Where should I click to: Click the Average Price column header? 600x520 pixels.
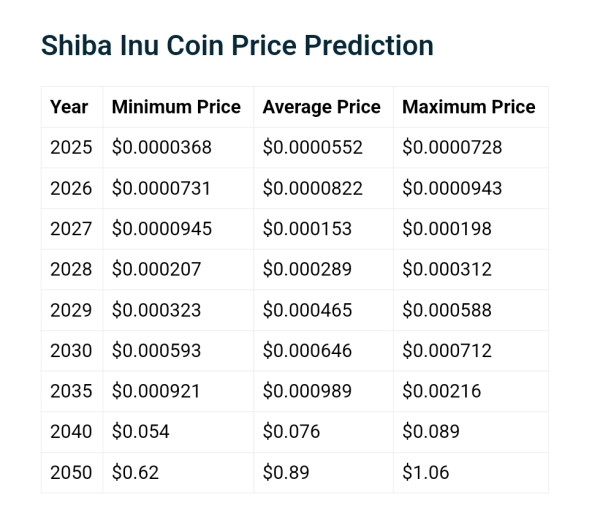coord(321,107)
